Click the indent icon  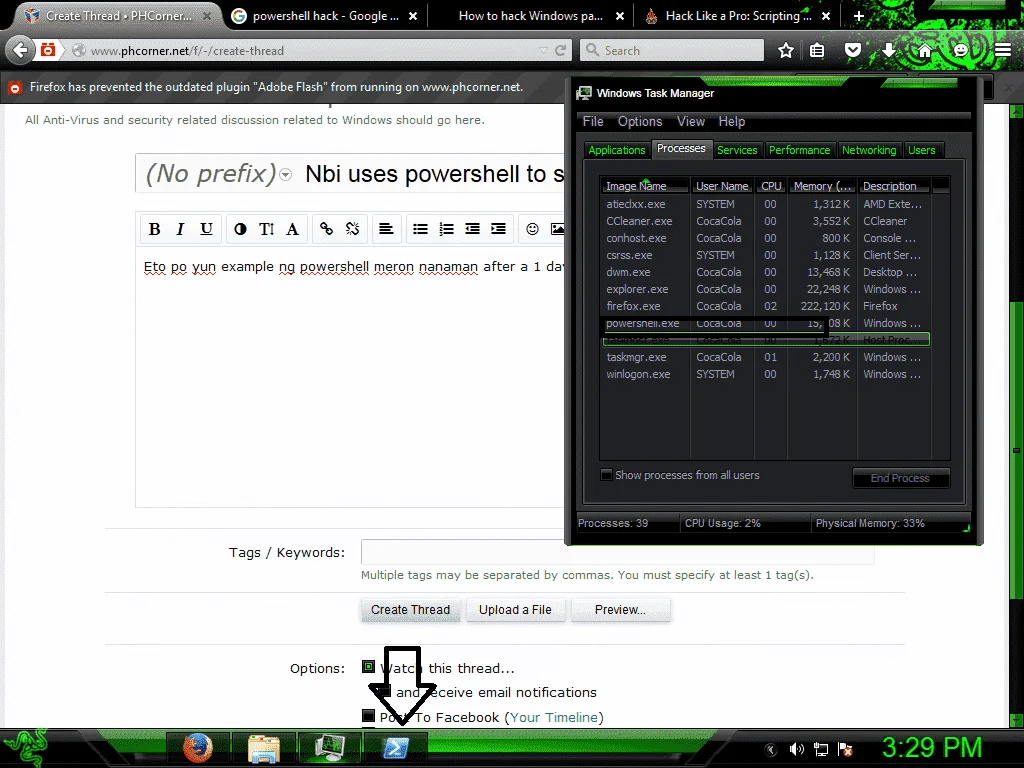[498, 229]
